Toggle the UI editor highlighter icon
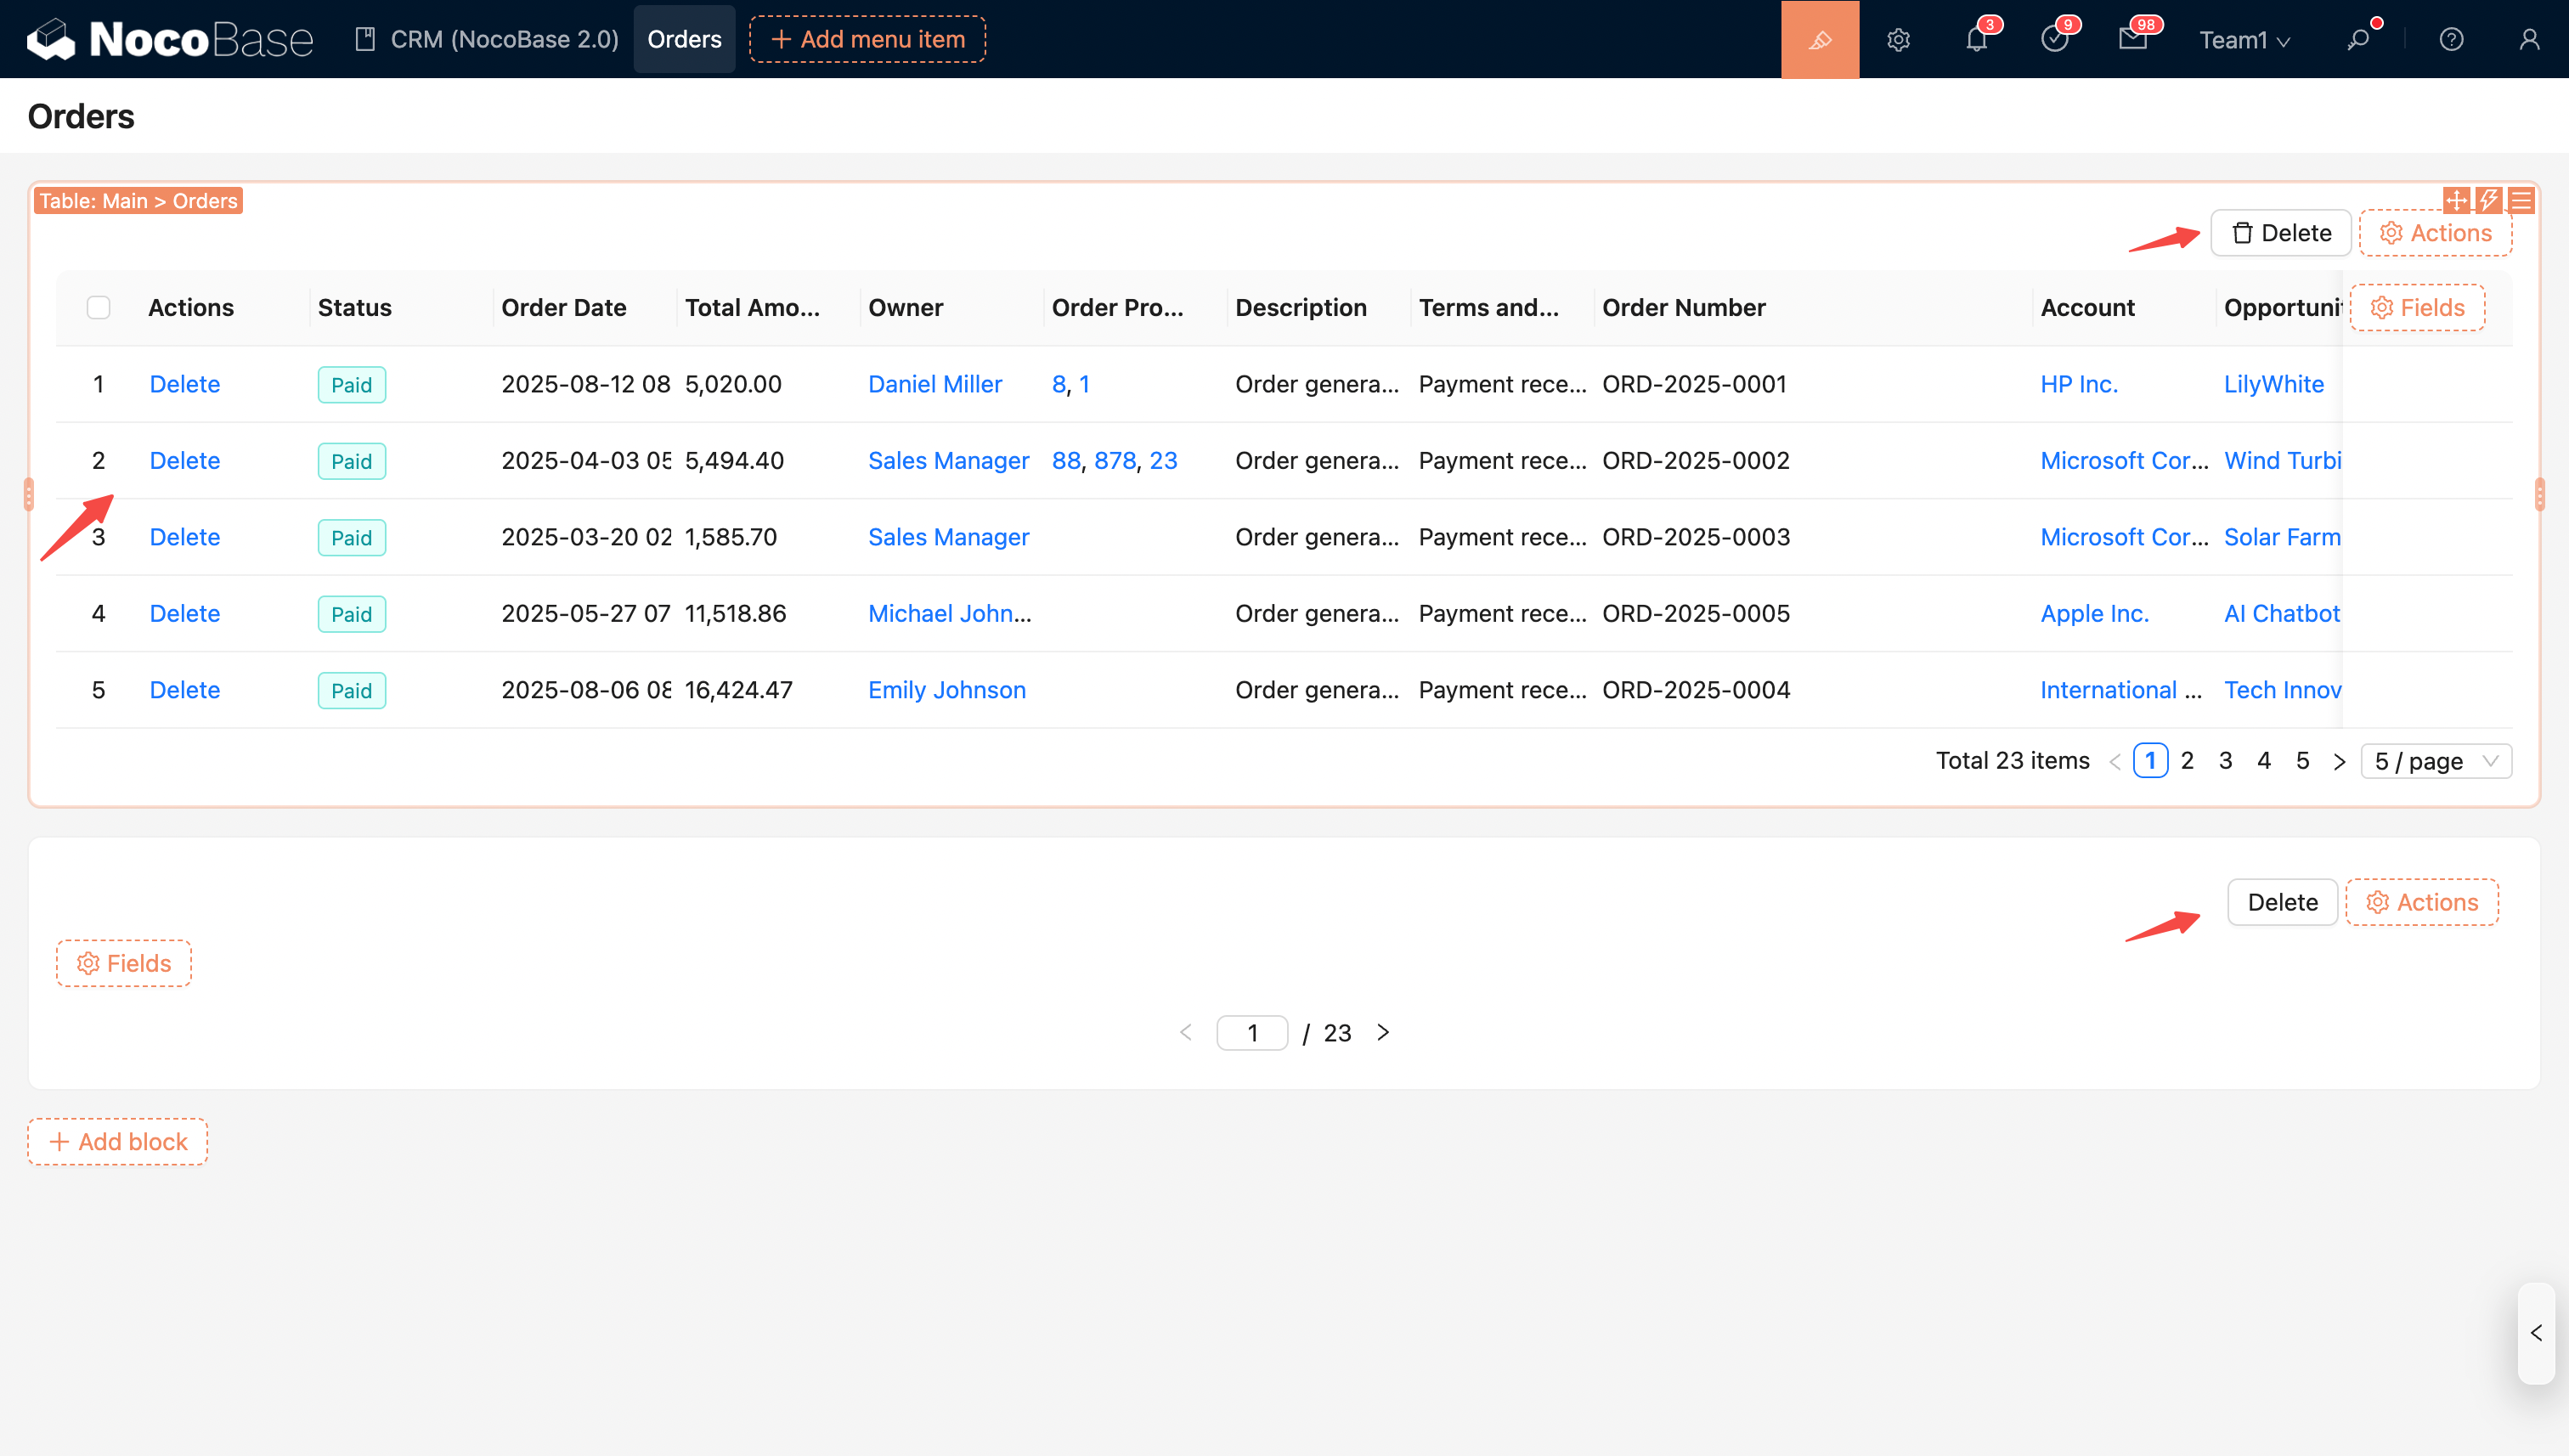This screenshot has height=1456, width=2569. click(x=1819, y=39)
